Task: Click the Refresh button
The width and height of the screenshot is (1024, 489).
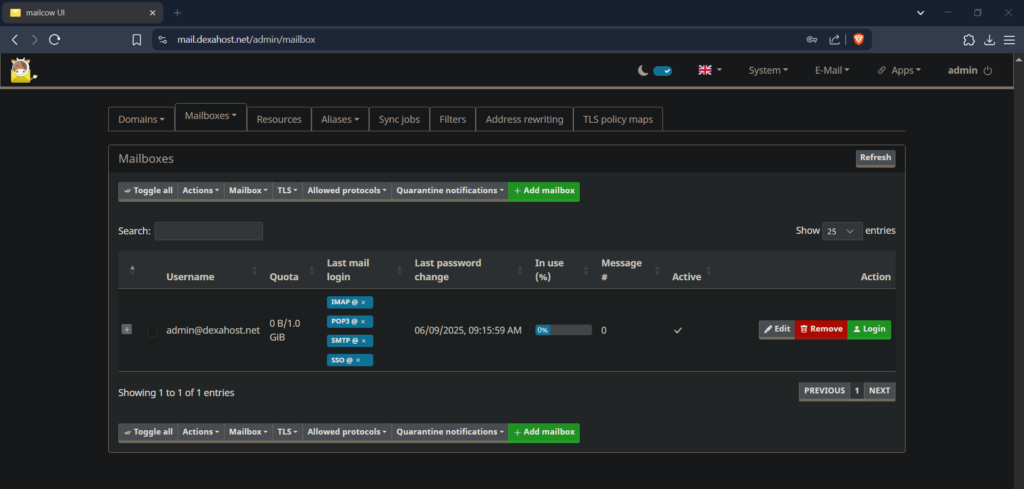Action: click(x=876, y=158)
